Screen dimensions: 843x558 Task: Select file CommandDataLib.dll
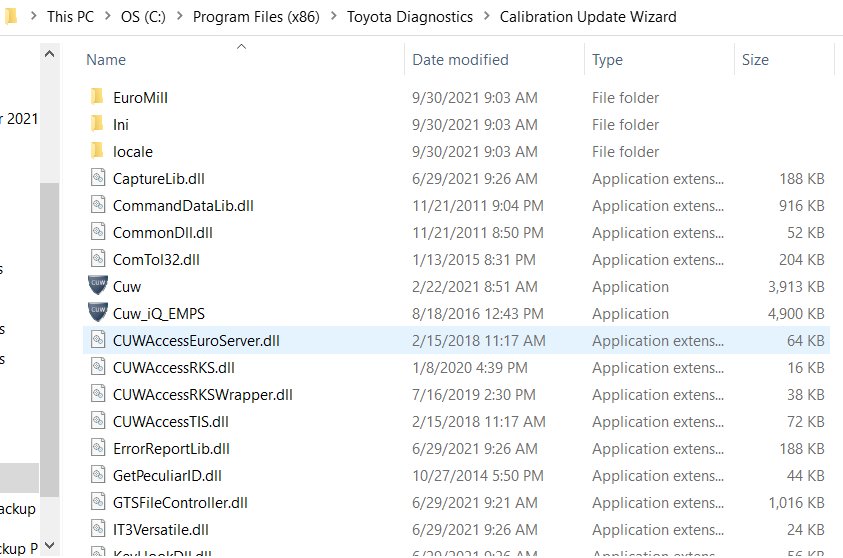coord(183,205)
